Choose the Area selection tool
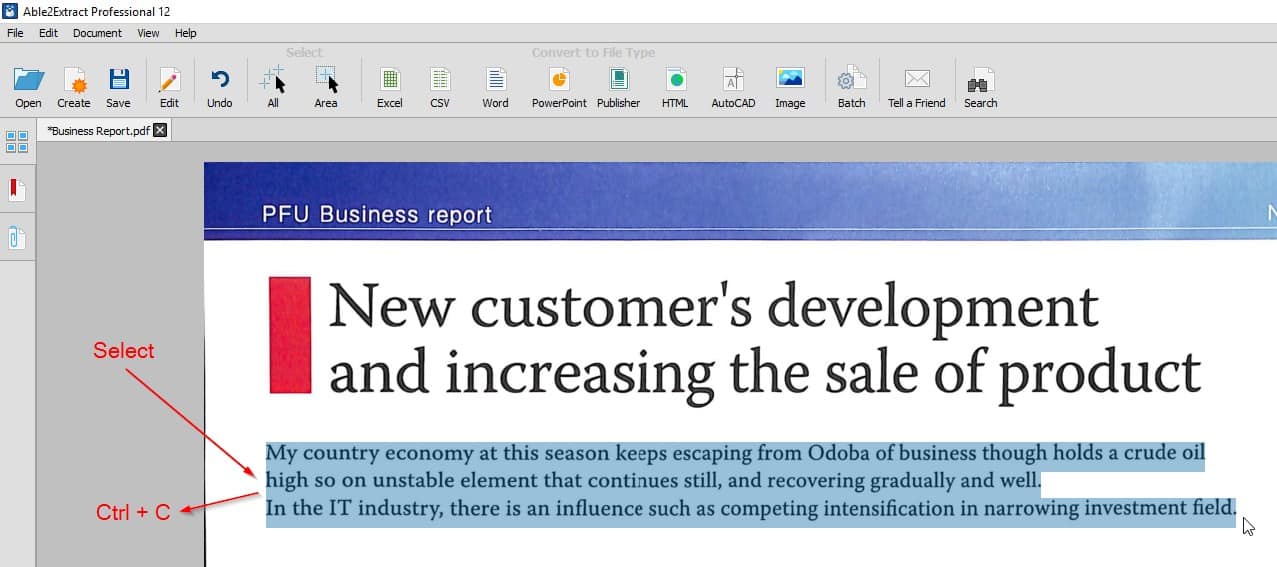 coord(326,80)
